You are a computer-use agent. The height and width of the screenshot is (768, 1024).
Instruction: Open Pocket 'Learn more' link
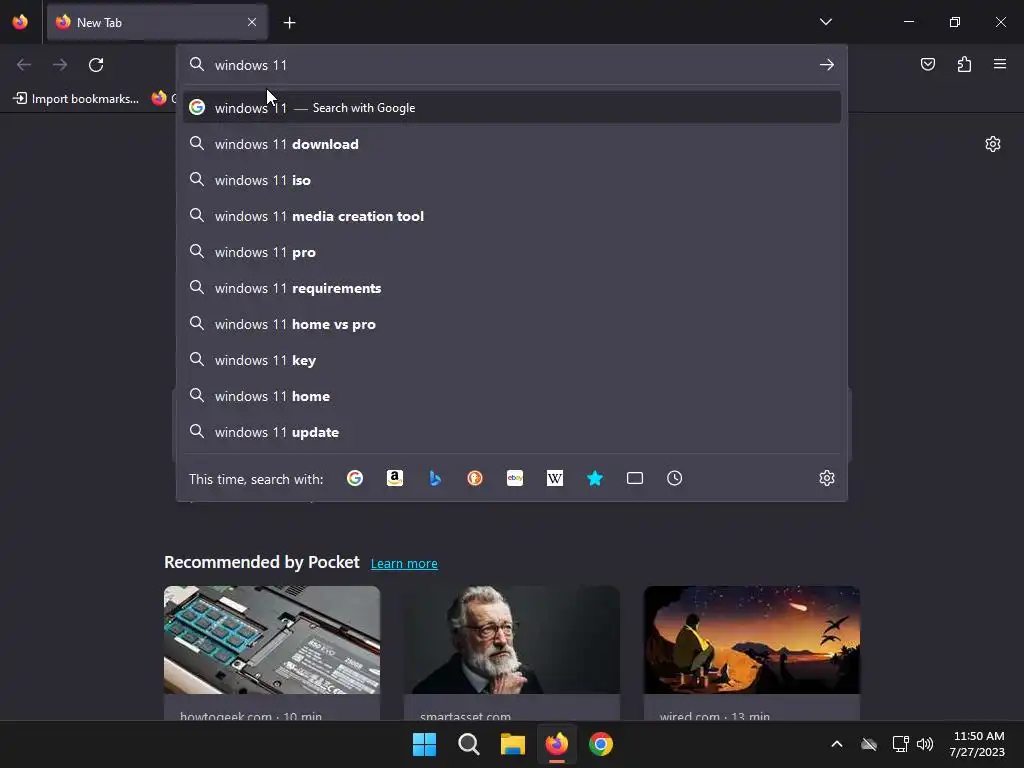tap(404, 564)
